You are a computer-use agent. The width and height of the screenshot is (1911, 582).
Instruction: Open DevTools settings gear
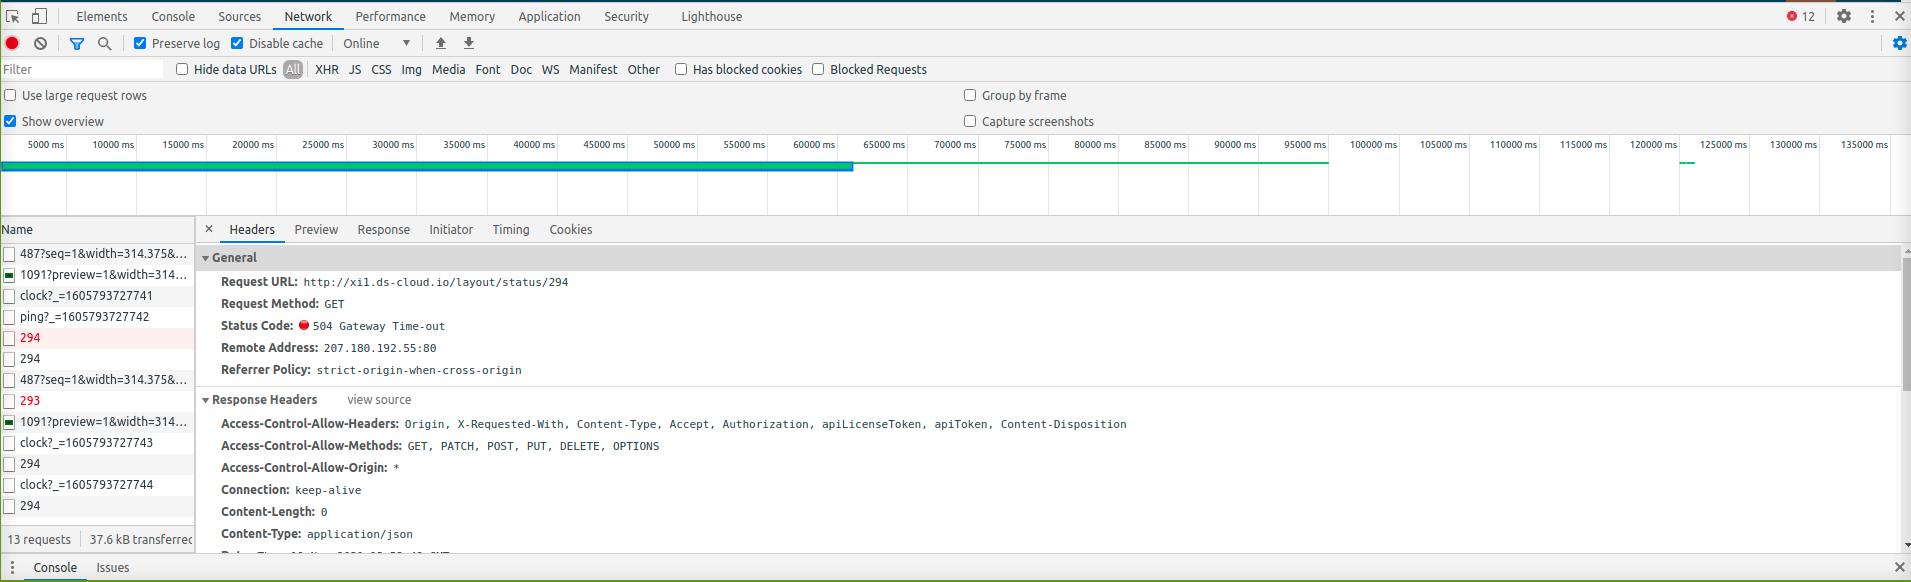(1844, 16)
